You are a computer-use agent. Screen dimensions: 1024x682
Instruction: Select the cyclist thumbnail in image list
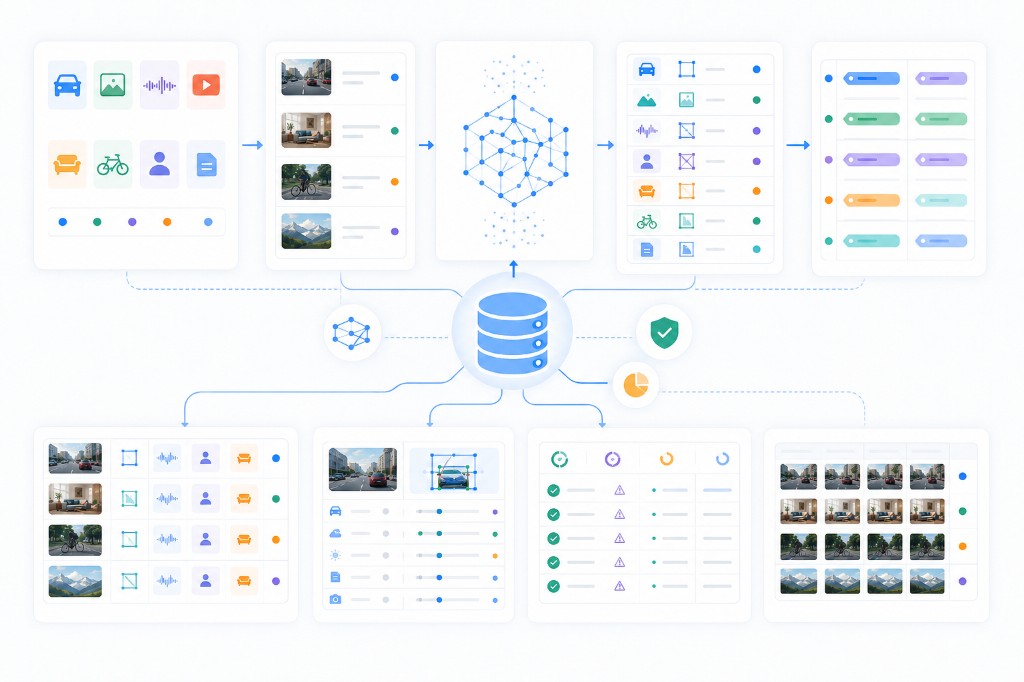306,182
